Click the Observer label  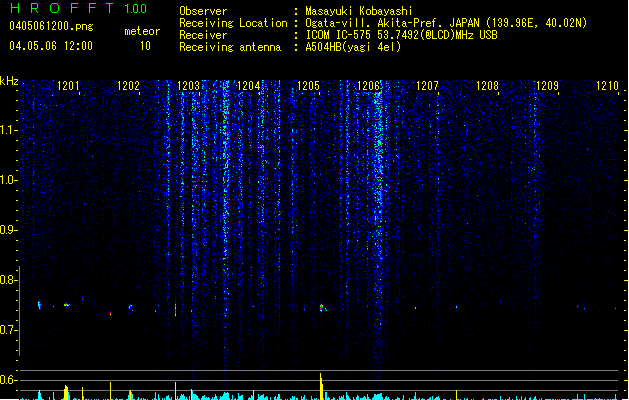203,11
